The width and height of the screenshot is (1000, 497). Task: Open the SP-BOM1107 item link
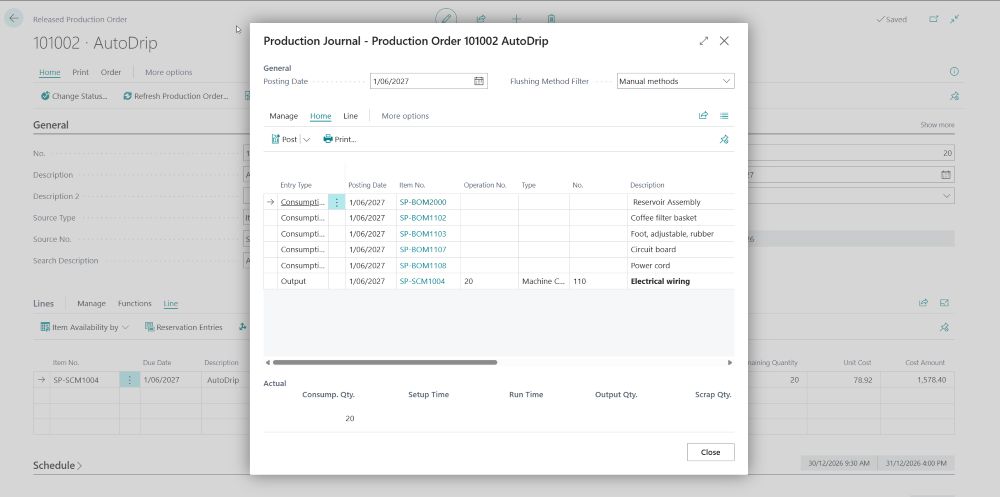click(423, 249)
